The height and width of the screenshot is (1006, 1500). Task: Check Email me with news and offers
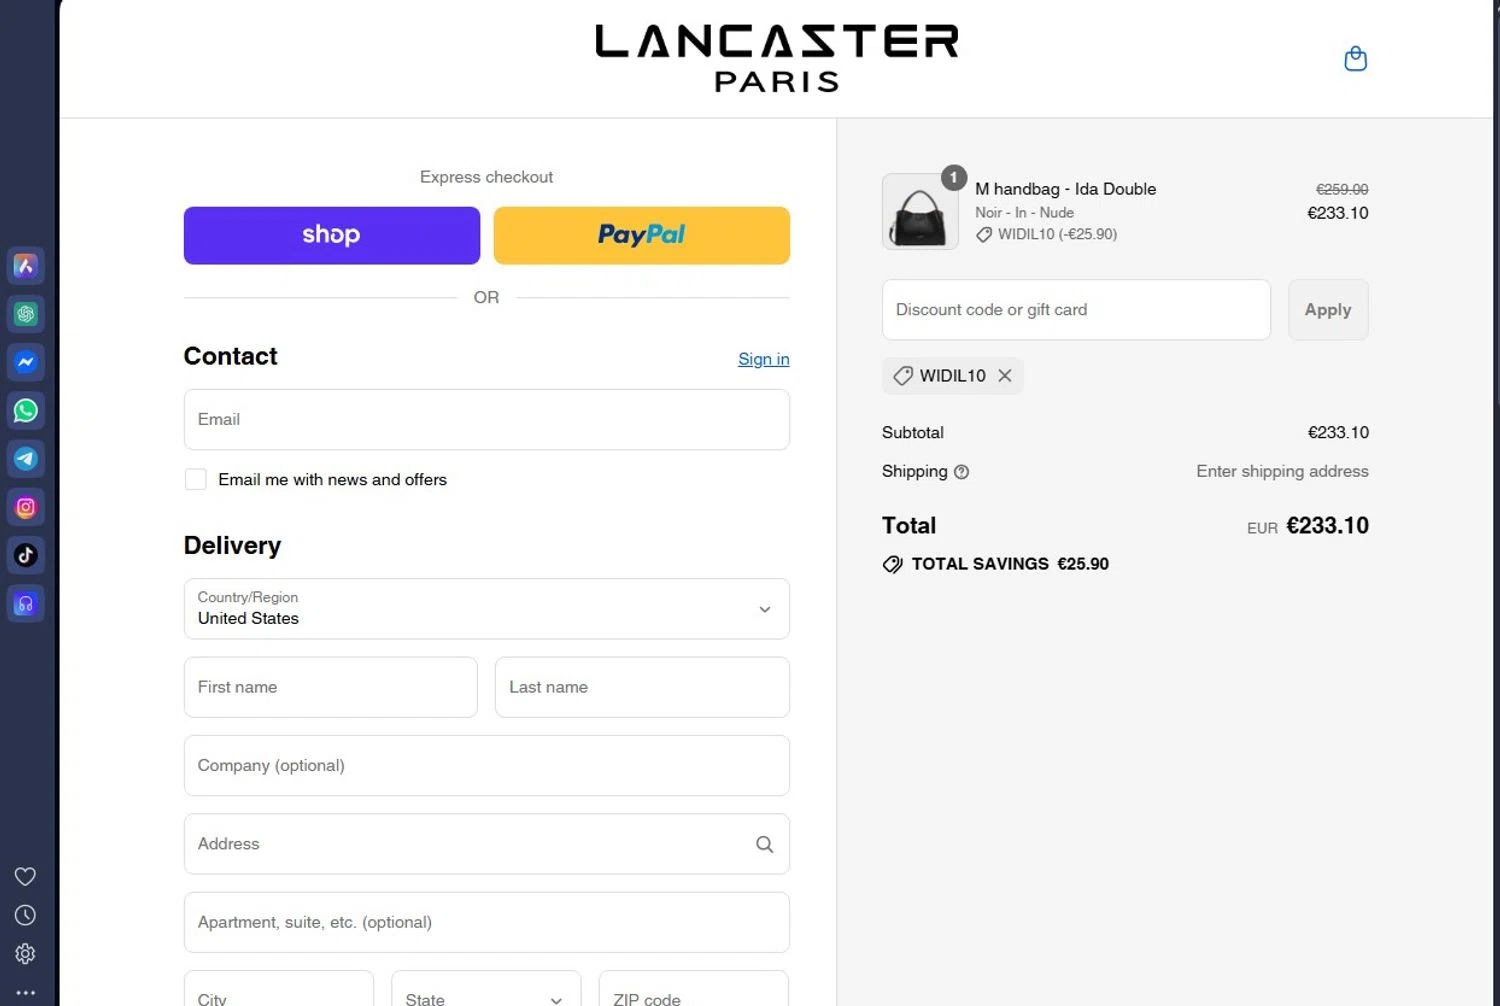pyautogui.click(x=196, y=480)
